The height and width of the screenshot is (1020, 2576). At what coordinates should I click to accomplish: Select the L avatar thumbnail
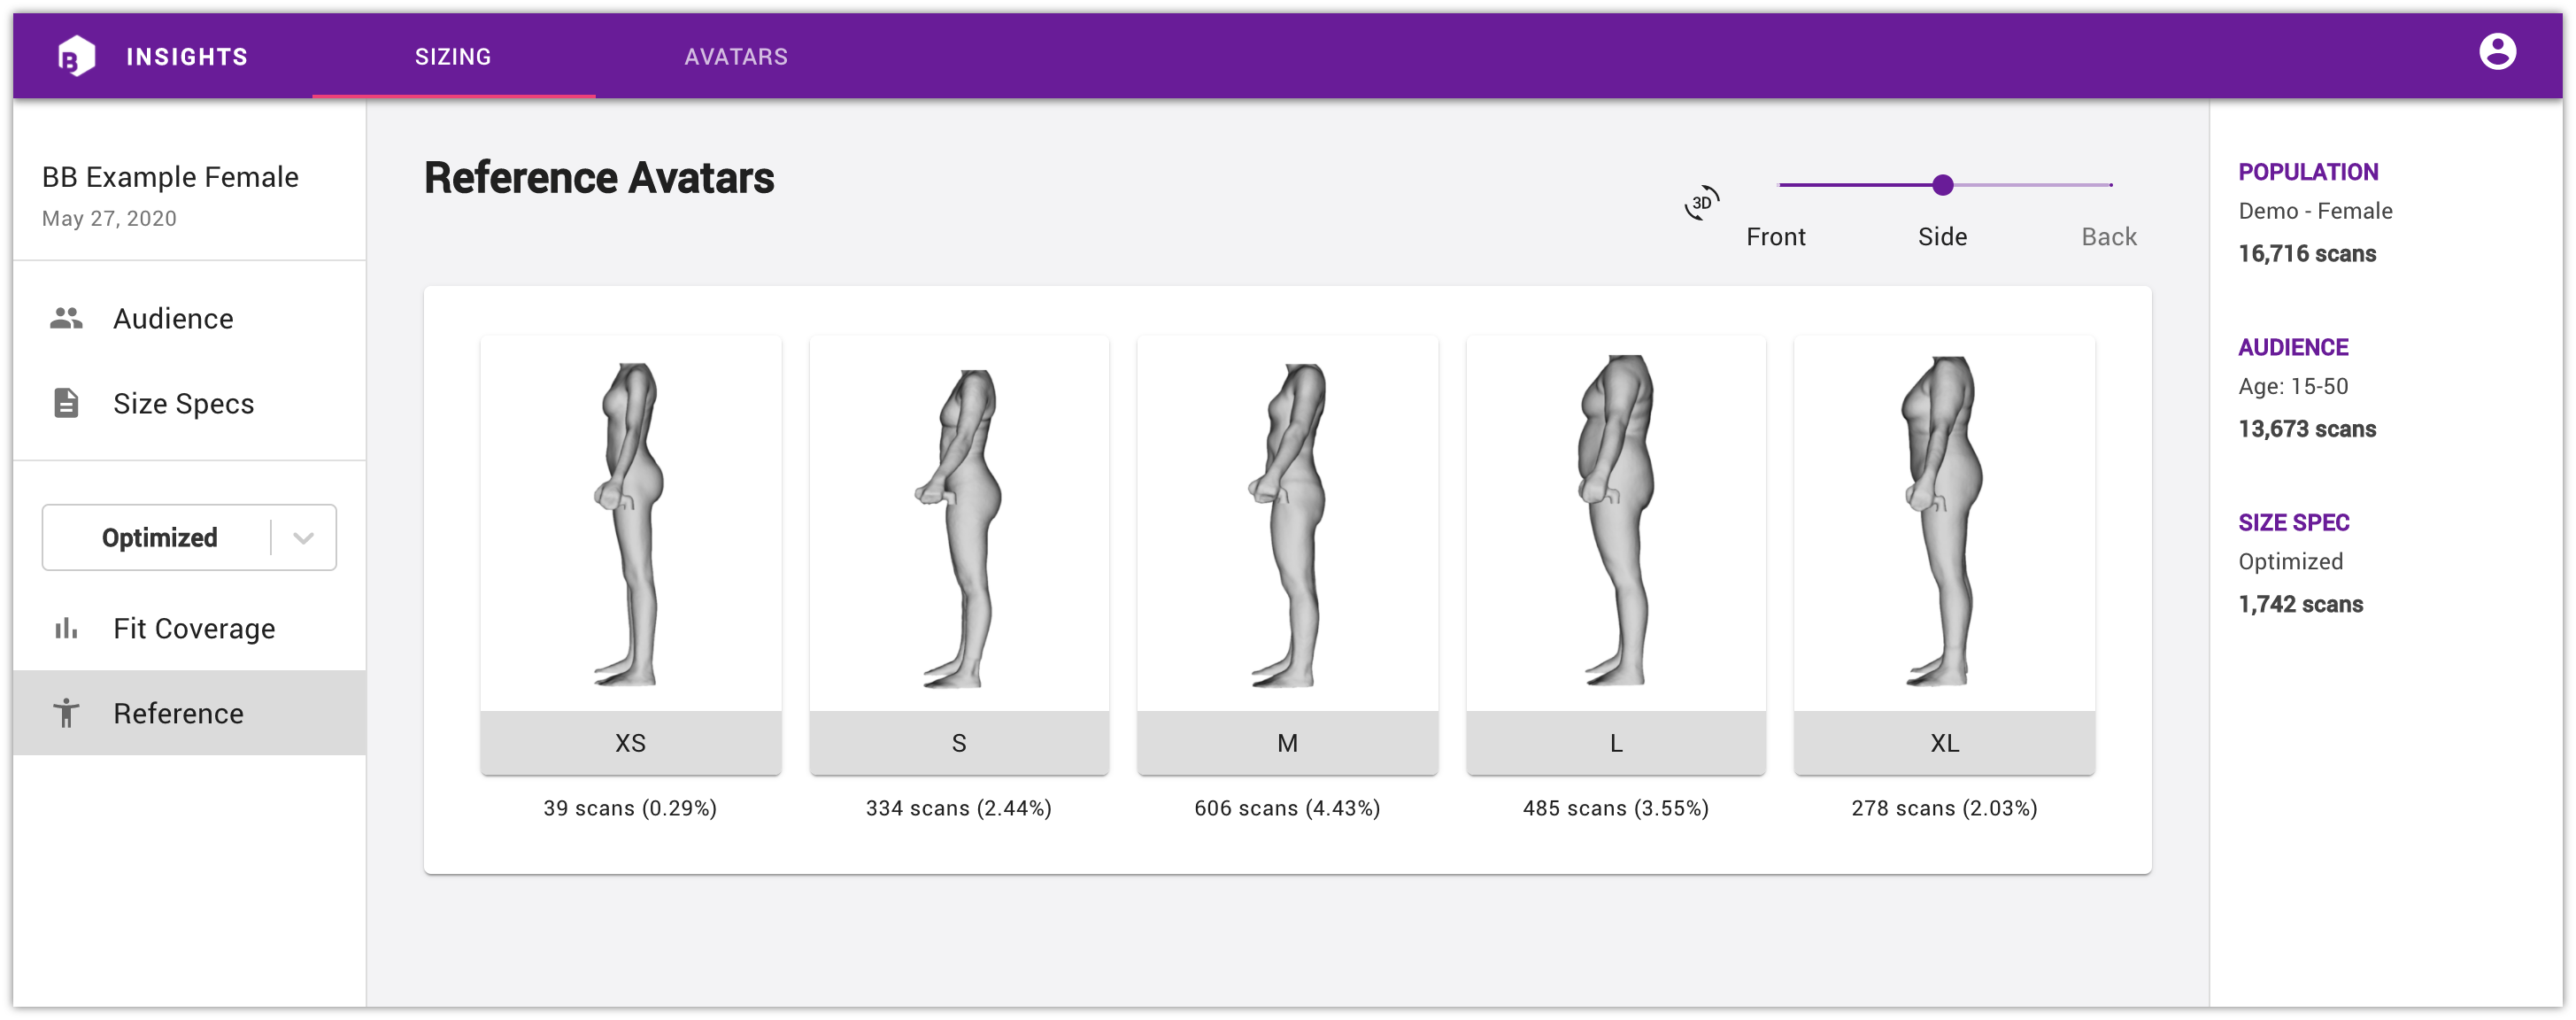point(1616,523)
